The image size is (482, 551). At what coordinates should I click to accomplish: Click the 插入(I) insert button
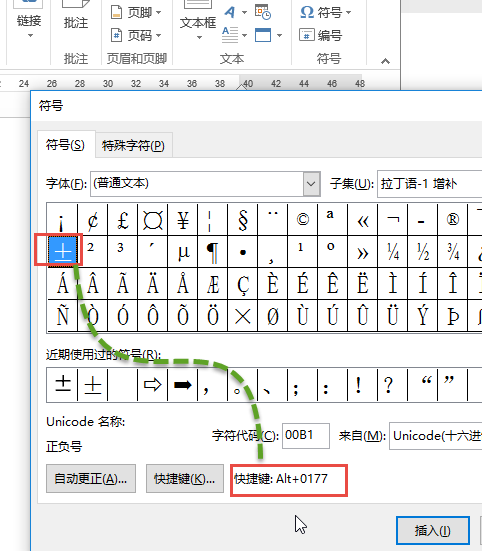[432, 531]
